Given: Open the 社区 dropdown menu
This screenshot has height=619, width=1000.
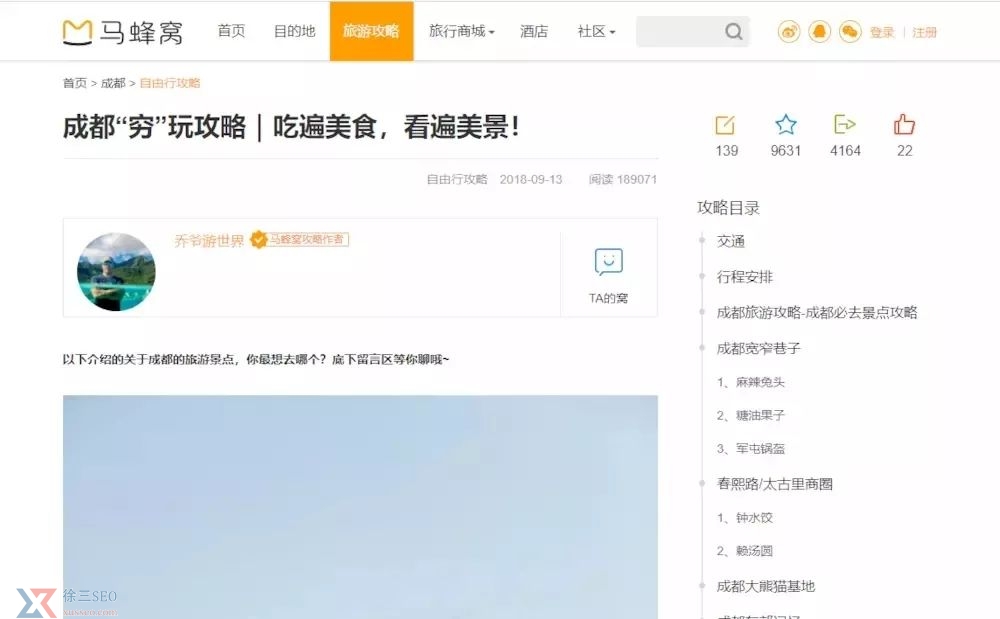Looking at the screenshot, I should (594, 31).
